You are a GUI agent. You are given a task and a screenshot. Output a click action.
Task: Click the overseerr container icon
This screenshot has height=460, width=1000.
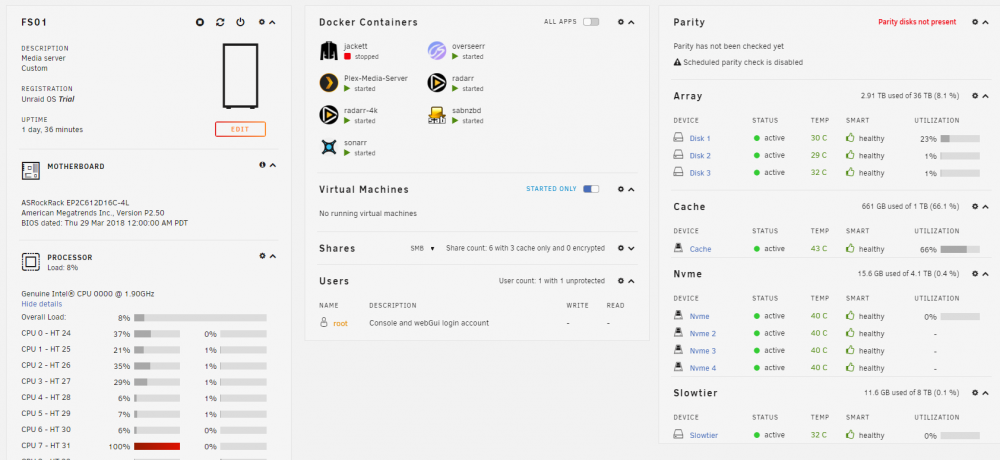point(436,51)
